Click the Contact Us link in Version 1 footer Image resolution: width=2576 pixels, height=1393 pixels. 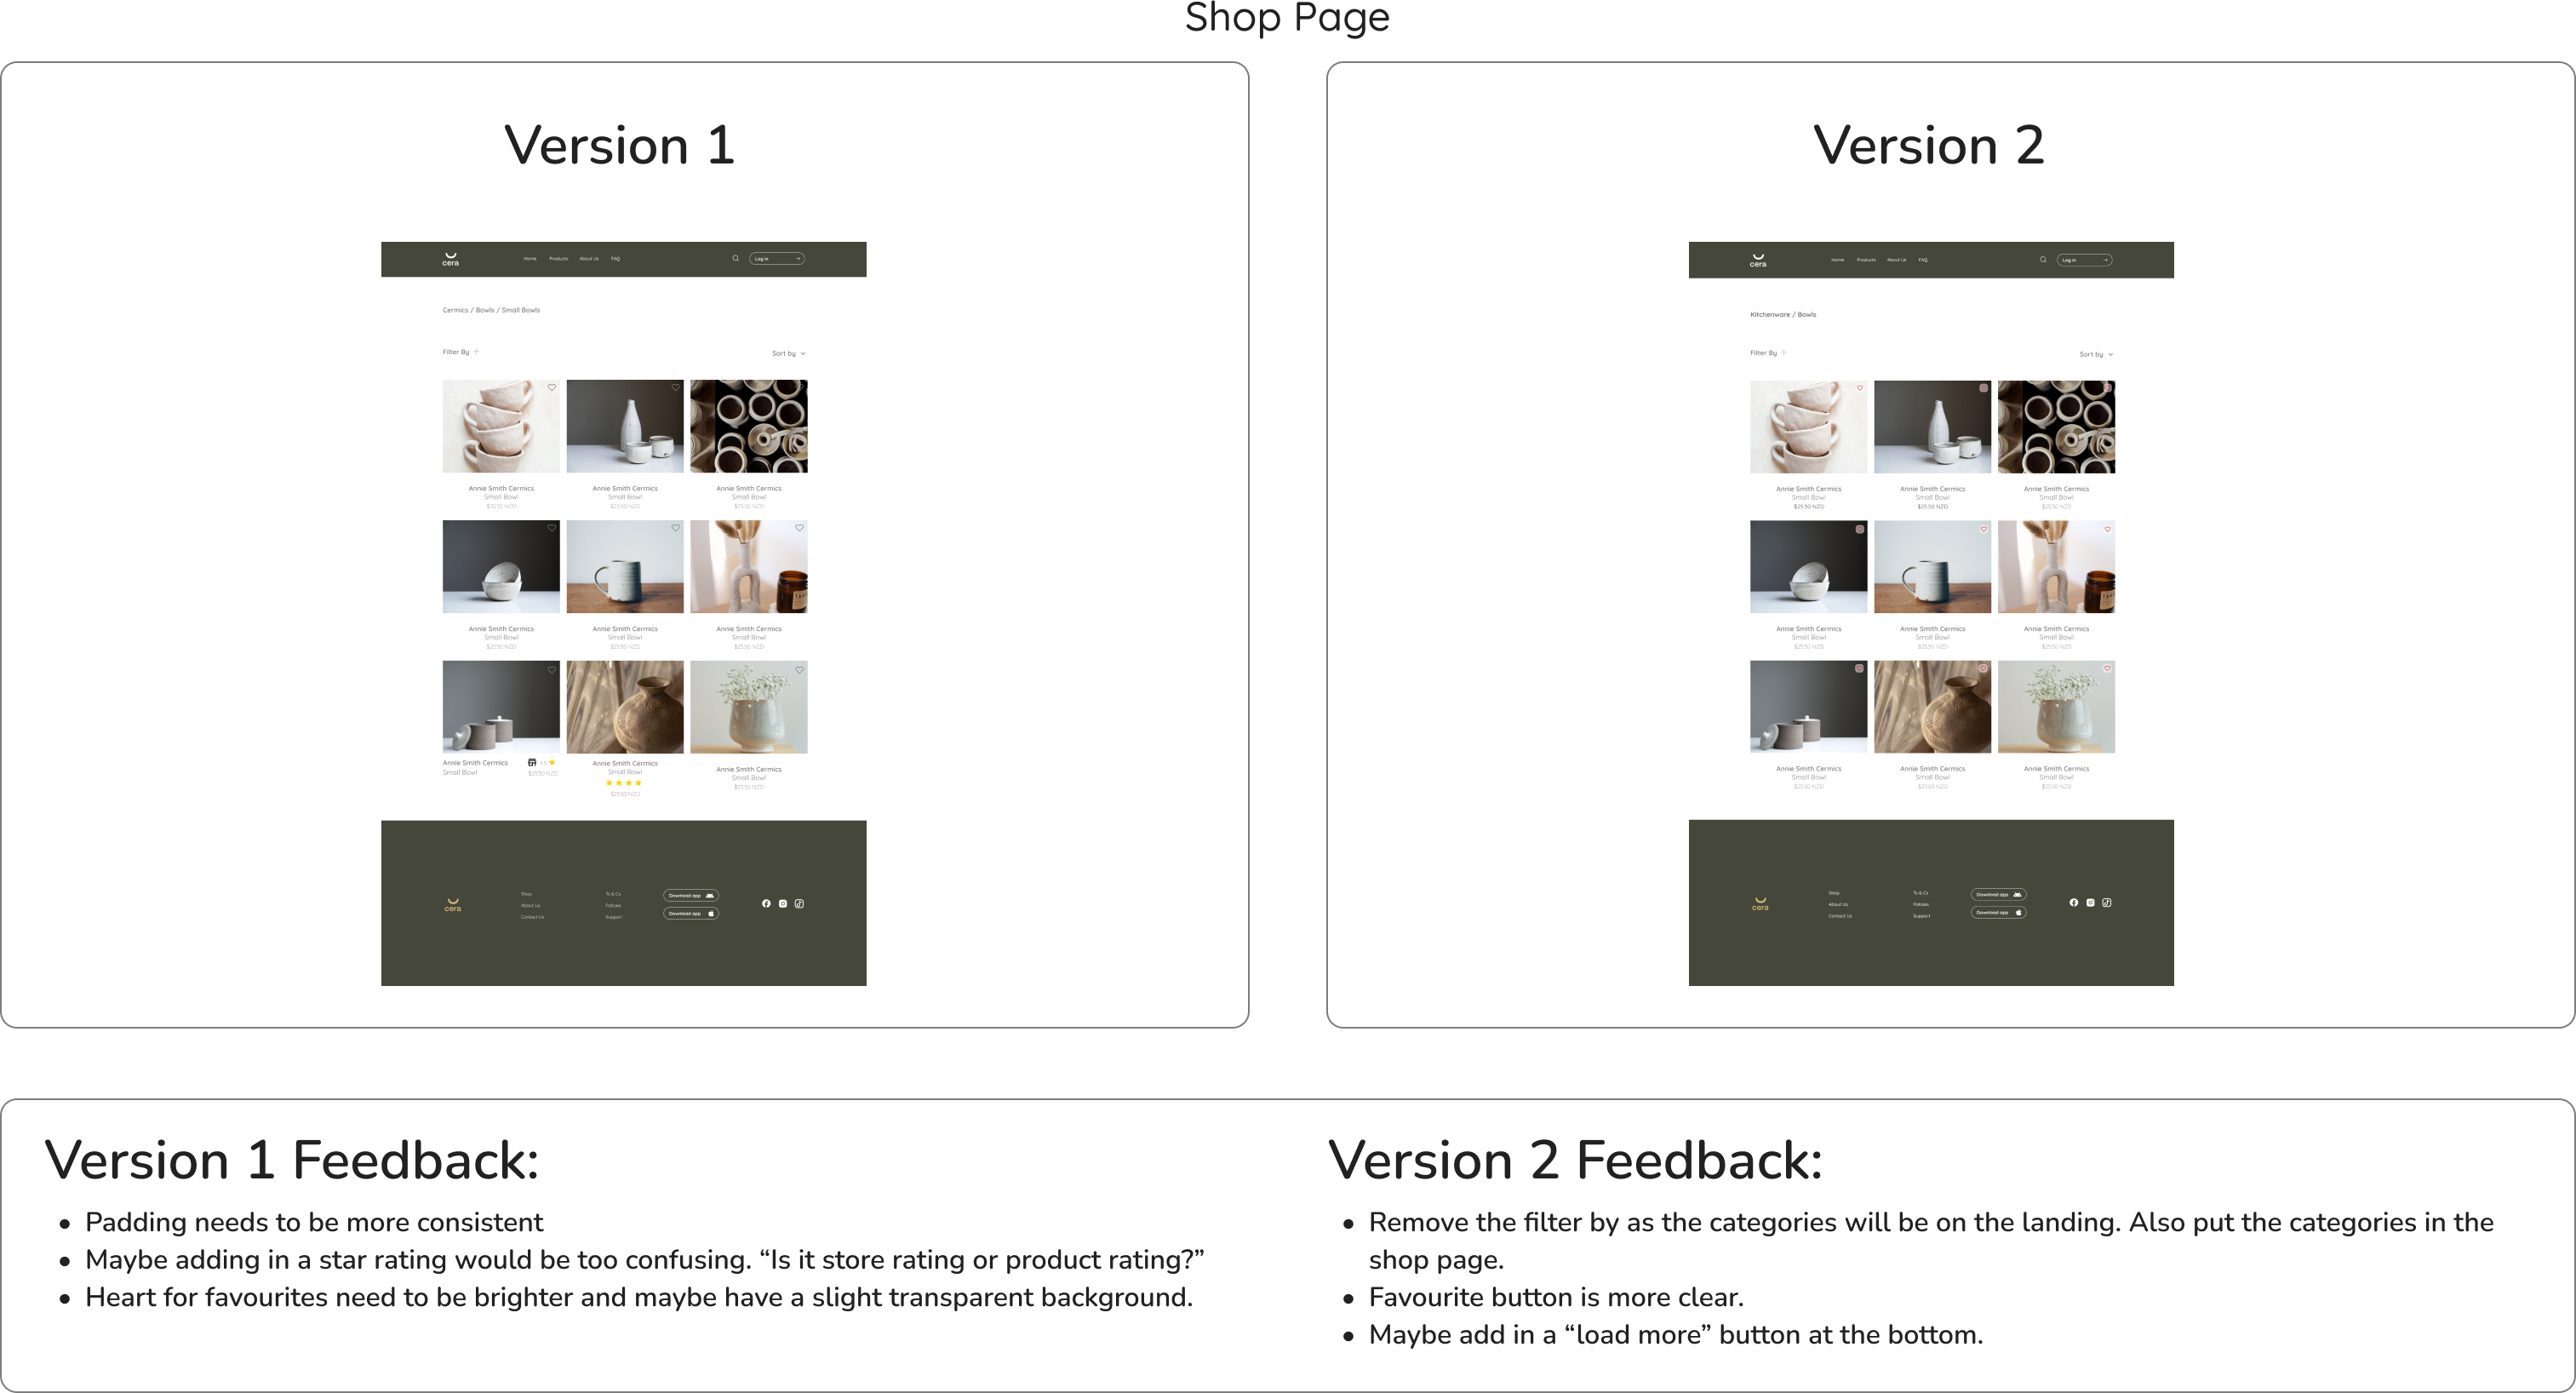[532, 917]
